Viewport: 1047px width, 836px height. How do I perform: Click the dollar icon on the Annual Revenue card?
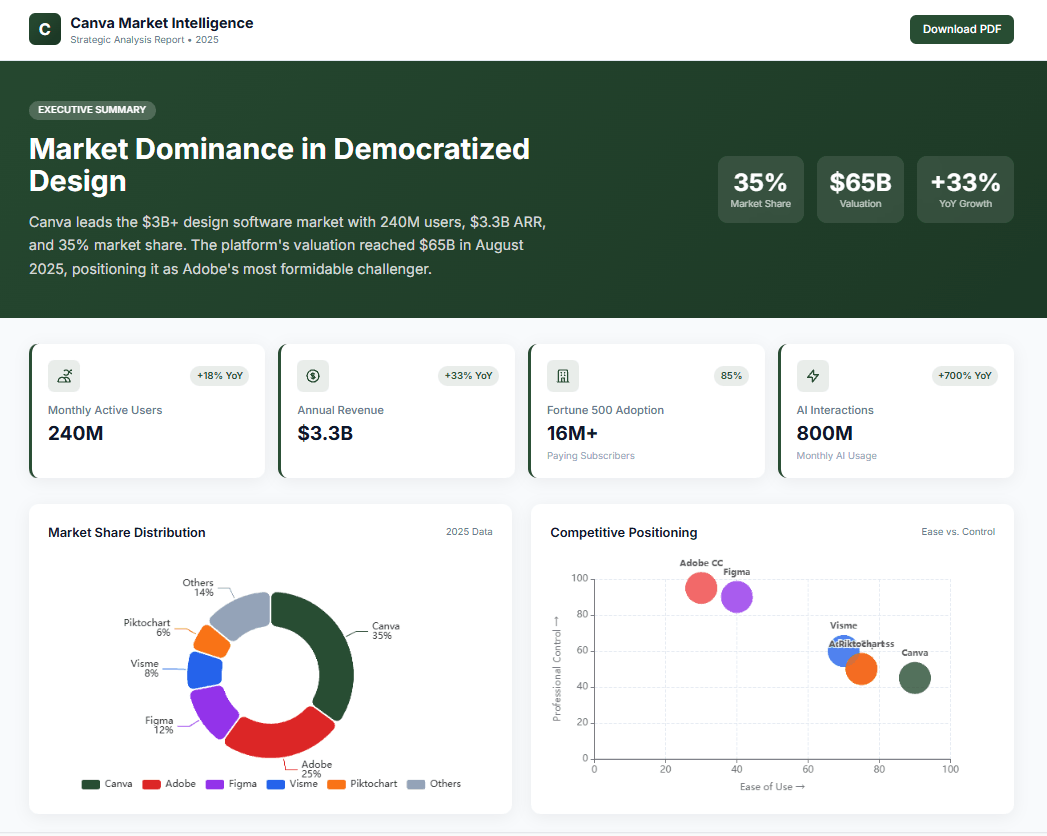(x=312, y=376)
